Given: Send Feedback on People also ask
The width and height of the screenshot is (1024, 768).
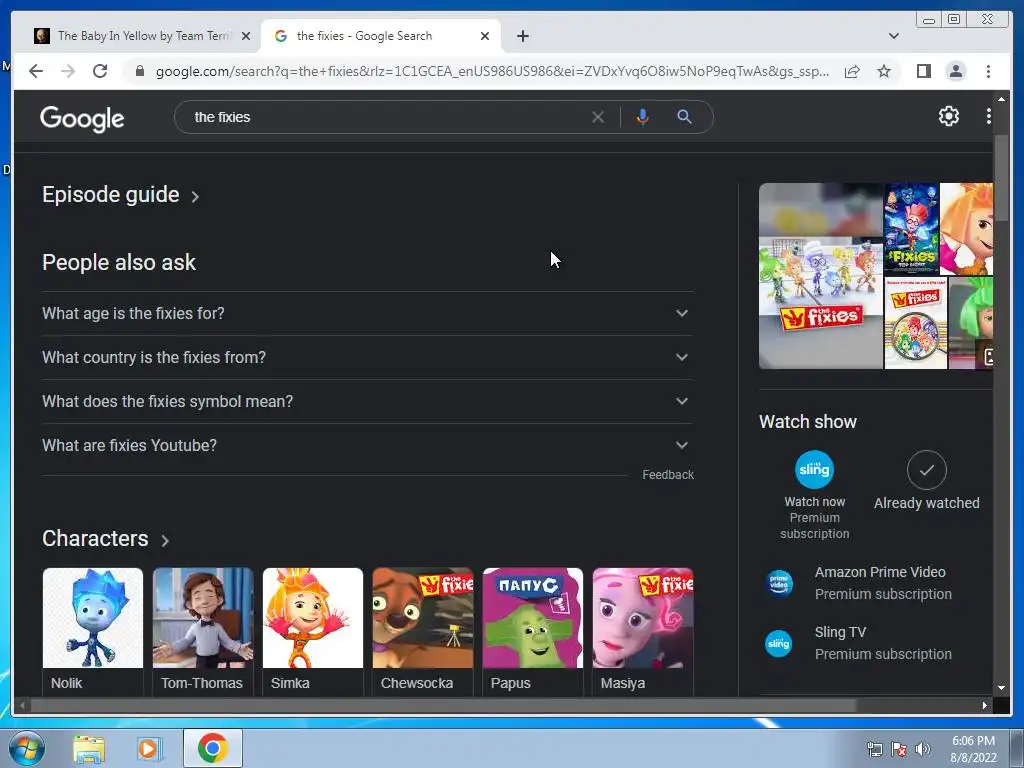Looking at the screenshot, I should [667, 475].
